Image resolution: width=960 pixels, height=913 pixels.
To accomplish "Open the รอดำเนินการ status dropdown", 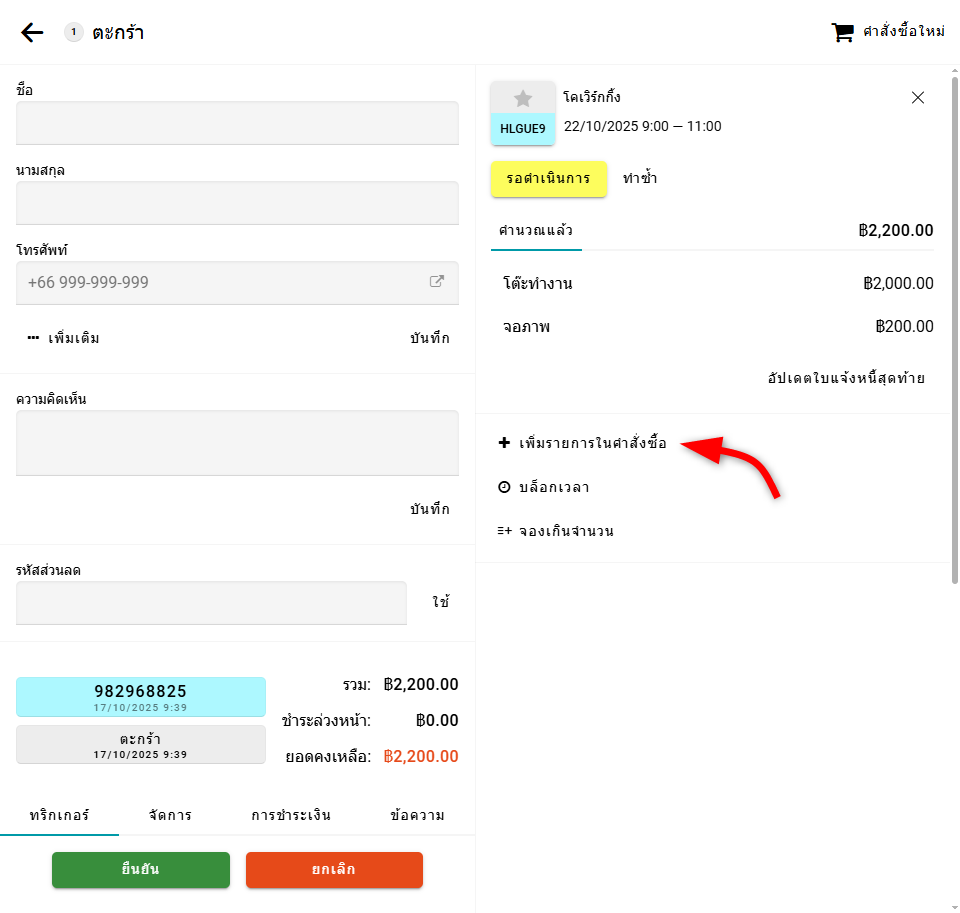I will (x=549, y=179).
